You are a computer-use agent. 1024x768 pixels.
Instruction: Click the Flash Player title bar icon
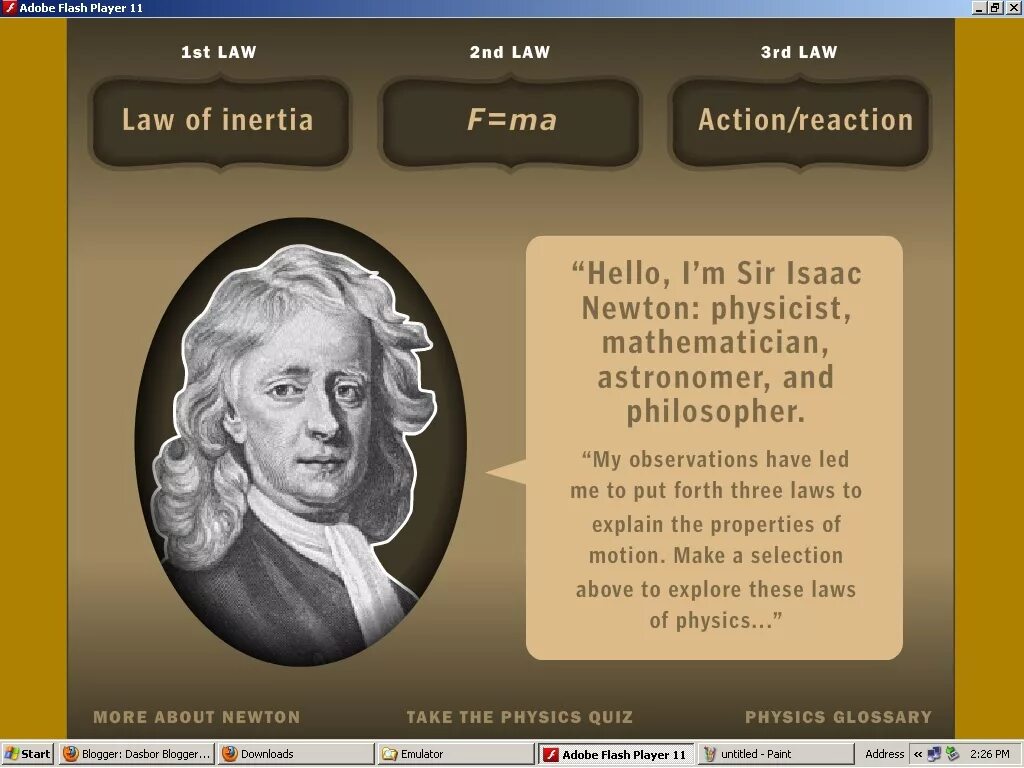click(x=9, y=8)
